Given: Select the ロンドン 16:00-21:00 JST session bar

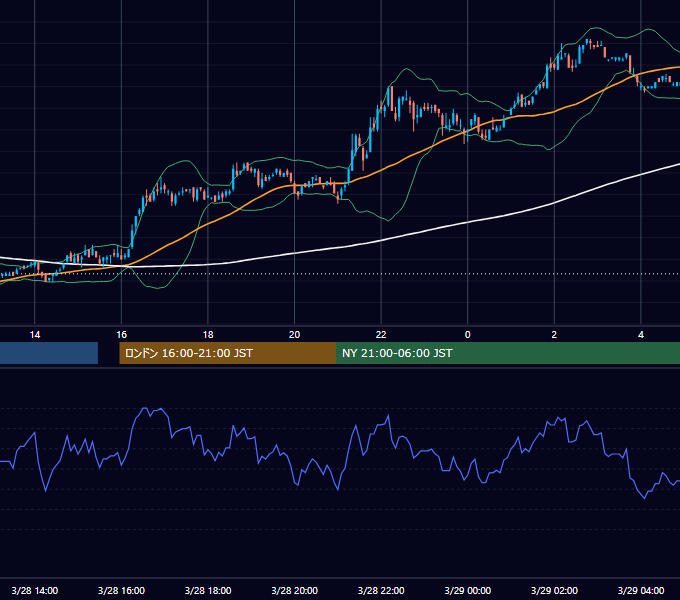Looking at the screenshot, I should coord(228,353).
